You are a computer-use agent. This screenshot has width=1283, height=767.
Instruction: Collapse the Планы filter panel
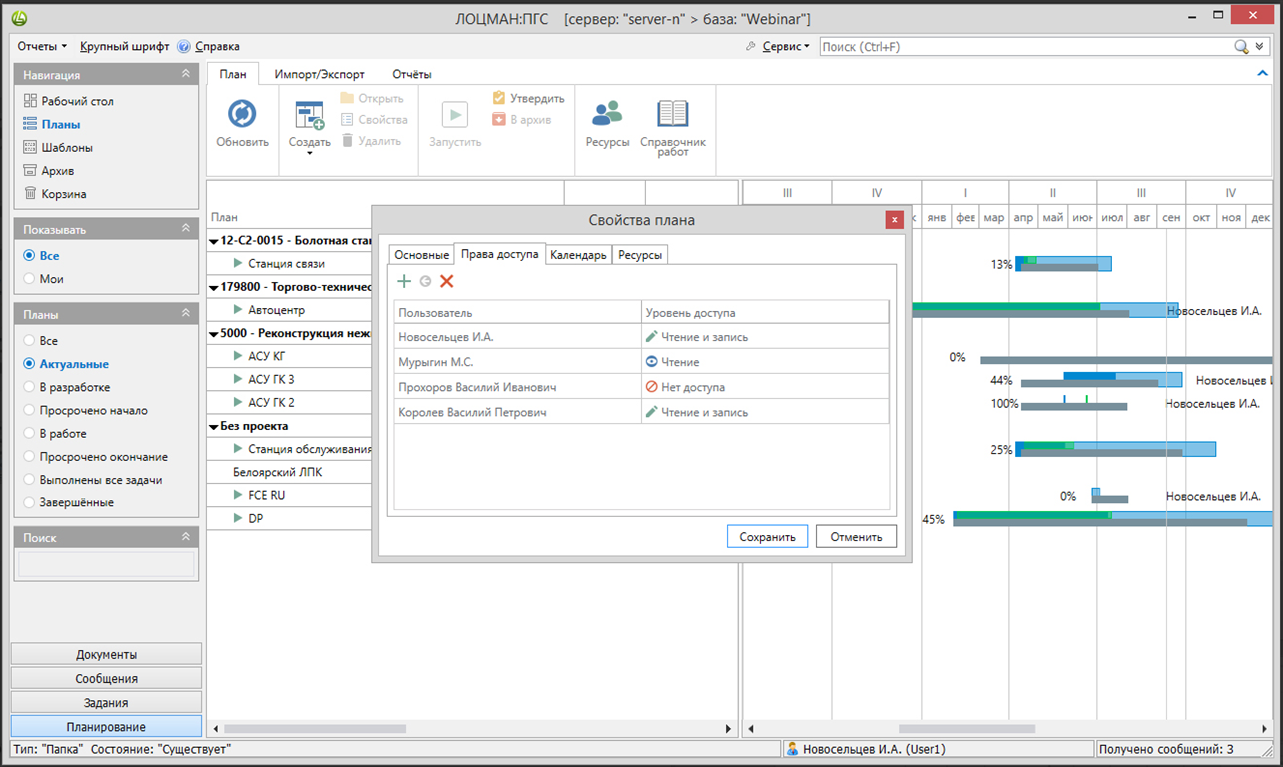tap(185, 314)
